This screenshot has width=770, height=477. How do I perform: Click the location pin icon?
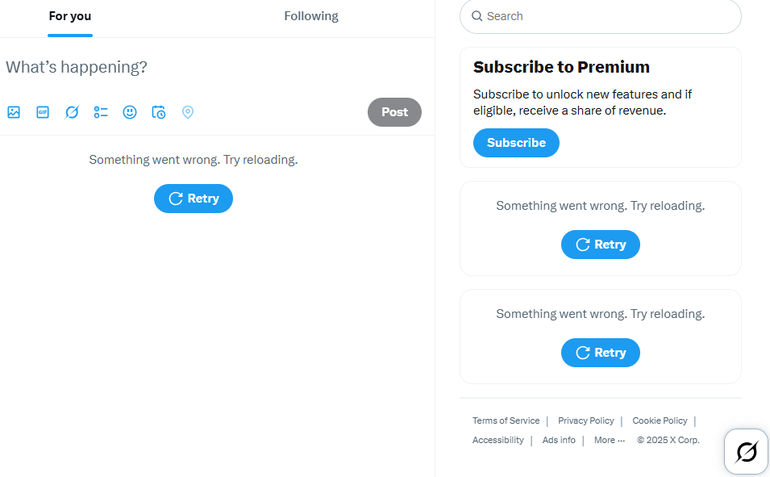click(x=188, y=112)
